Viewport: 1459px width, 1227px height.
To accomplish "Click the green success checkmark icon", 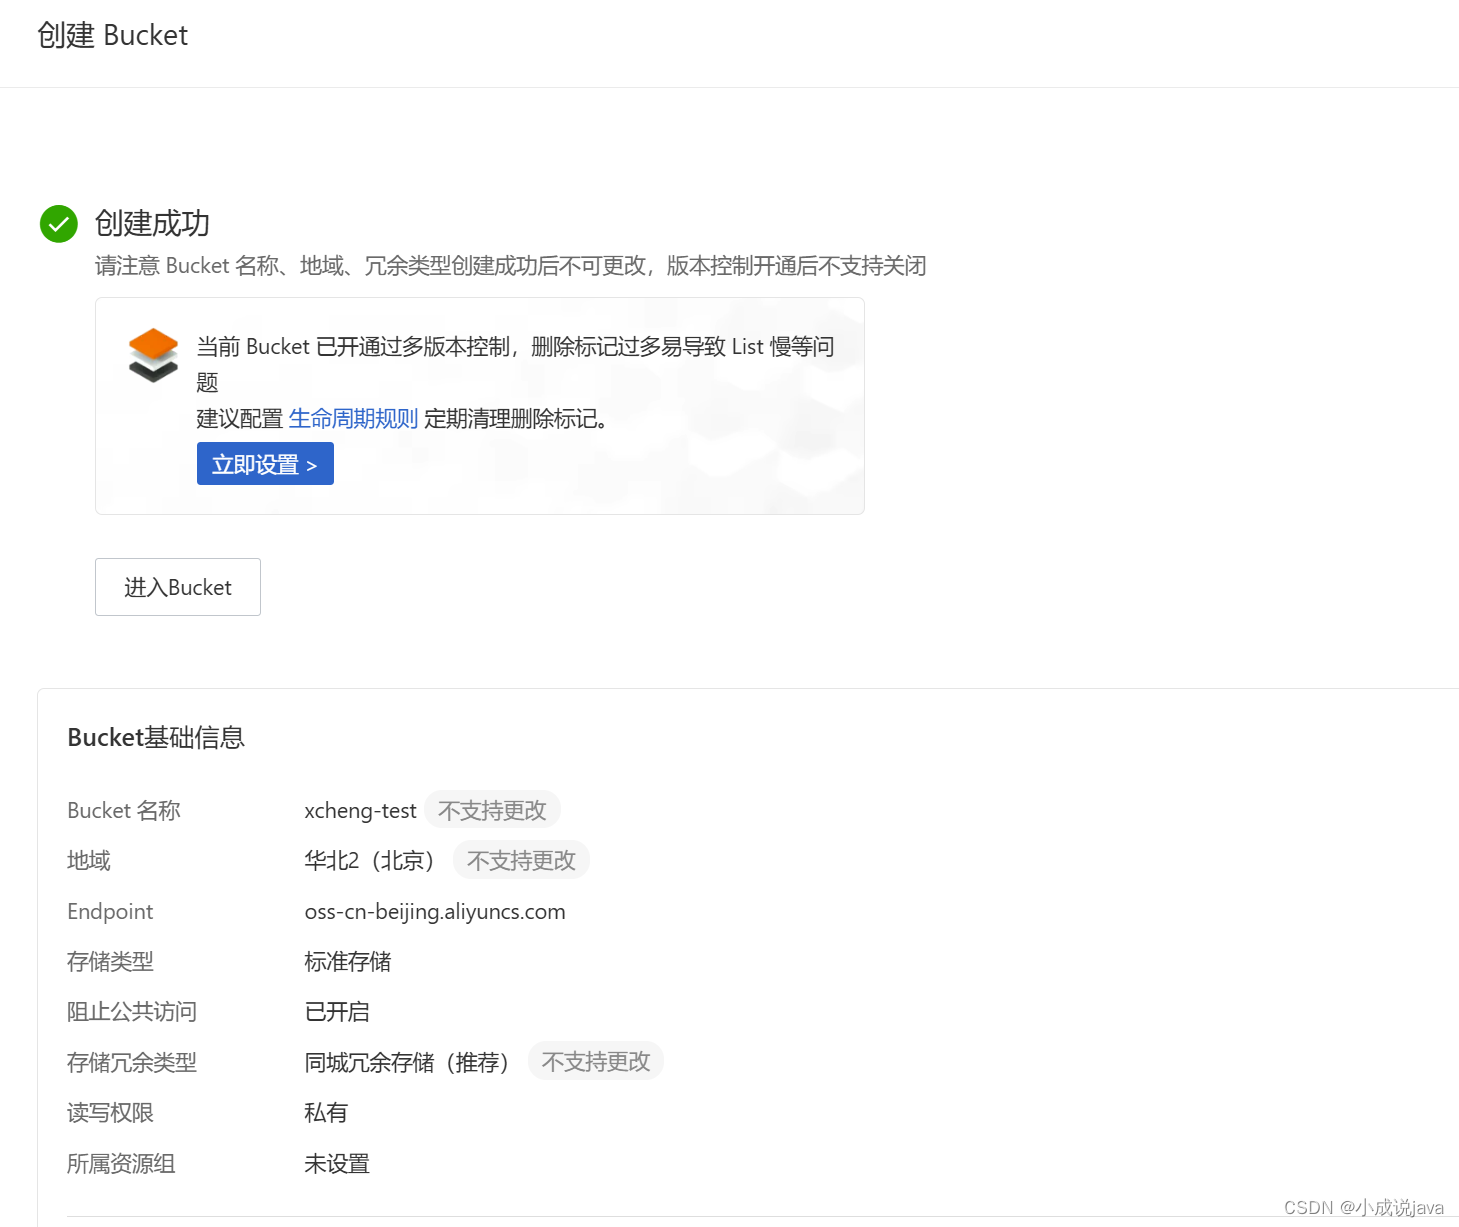I will [x=58, y=224].
